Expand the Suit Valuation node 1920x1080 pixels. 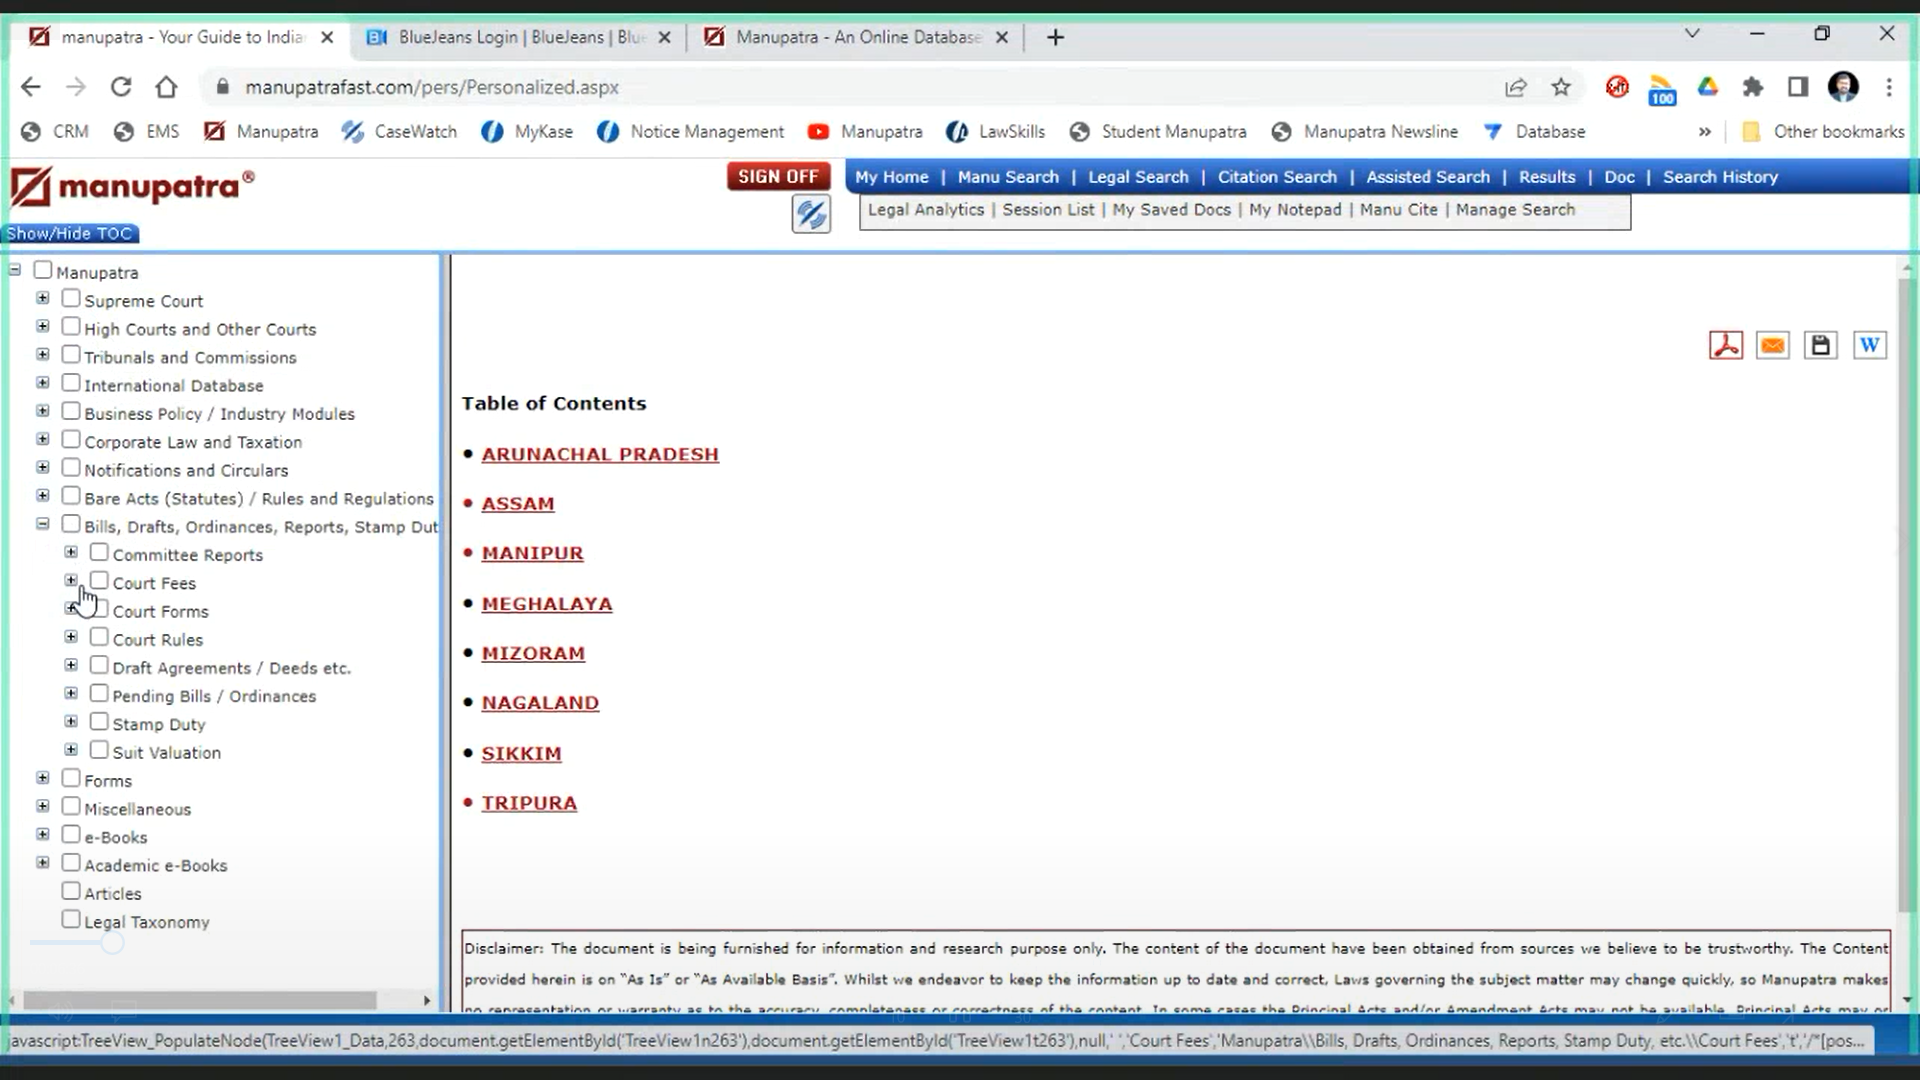(x=71, y=749)
